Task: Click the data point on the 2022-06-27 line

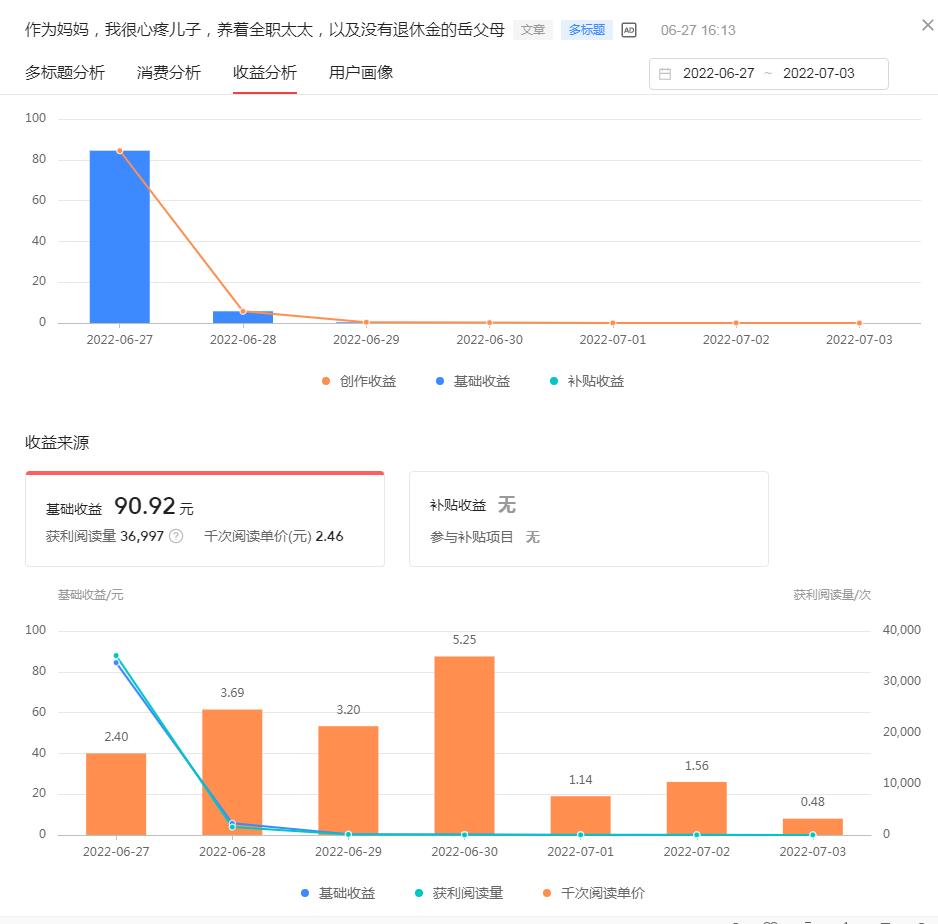Action: [x=120, y=149]
